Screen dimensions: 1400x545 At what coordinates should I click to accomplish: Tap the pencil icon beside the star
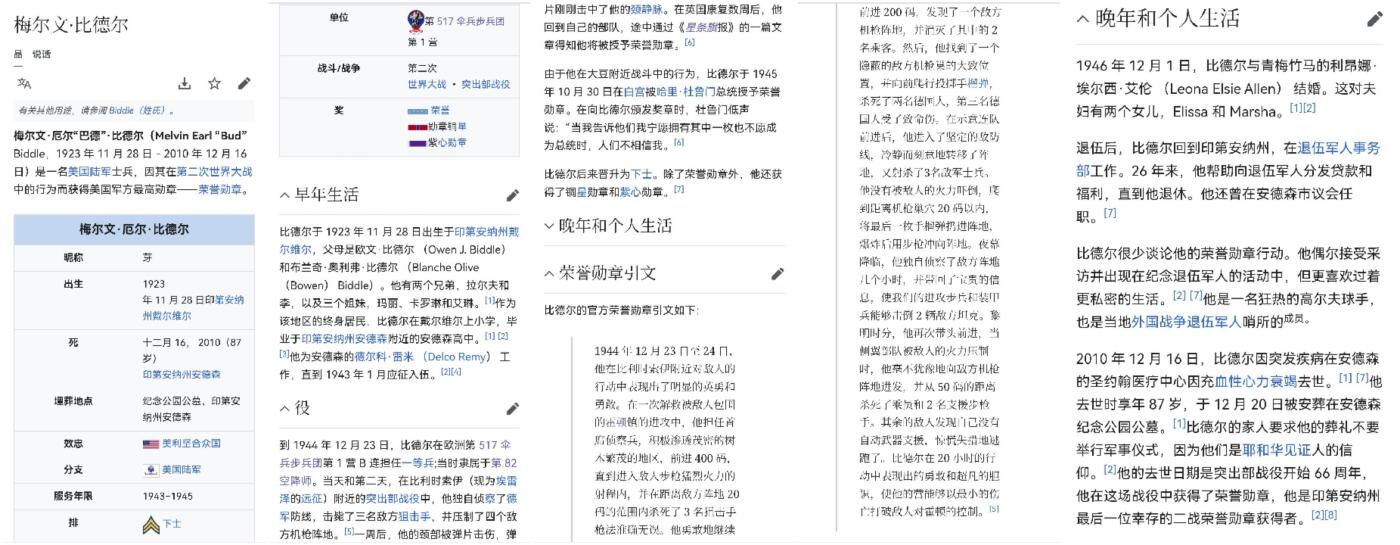[244, 84]
